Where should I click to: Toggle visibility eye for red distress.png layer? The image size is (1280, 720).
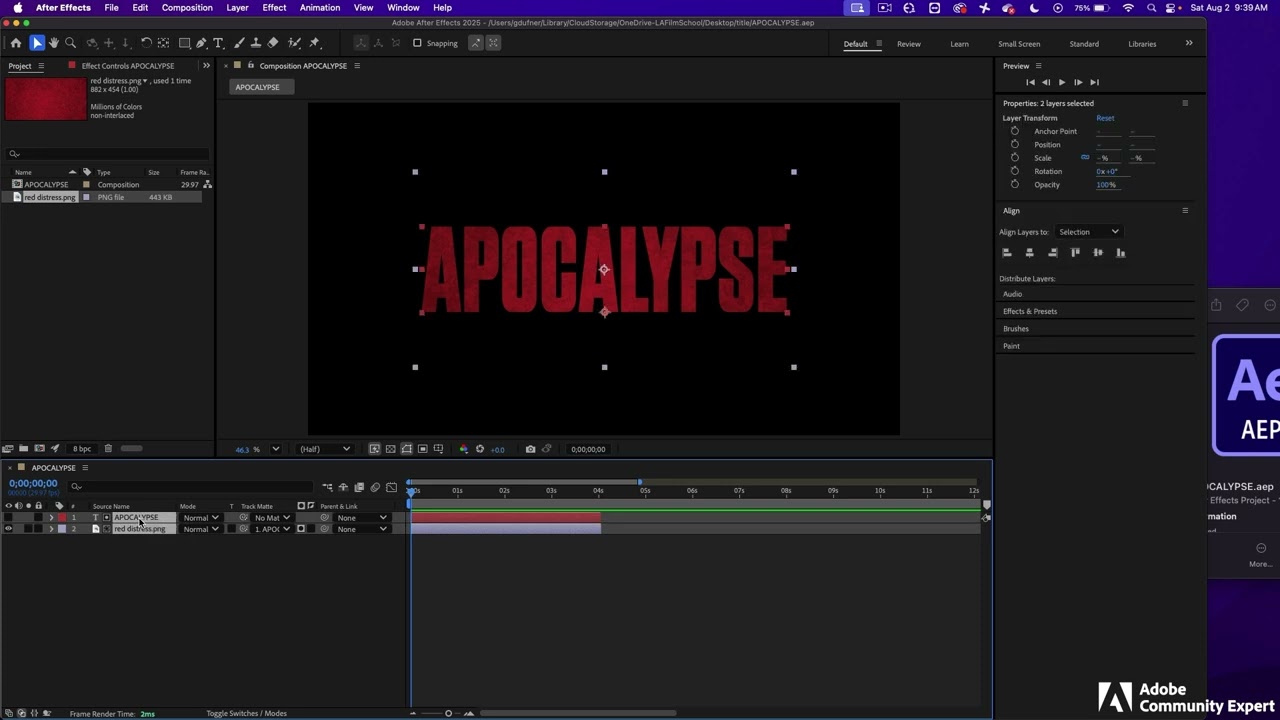[x=8, y=529]
